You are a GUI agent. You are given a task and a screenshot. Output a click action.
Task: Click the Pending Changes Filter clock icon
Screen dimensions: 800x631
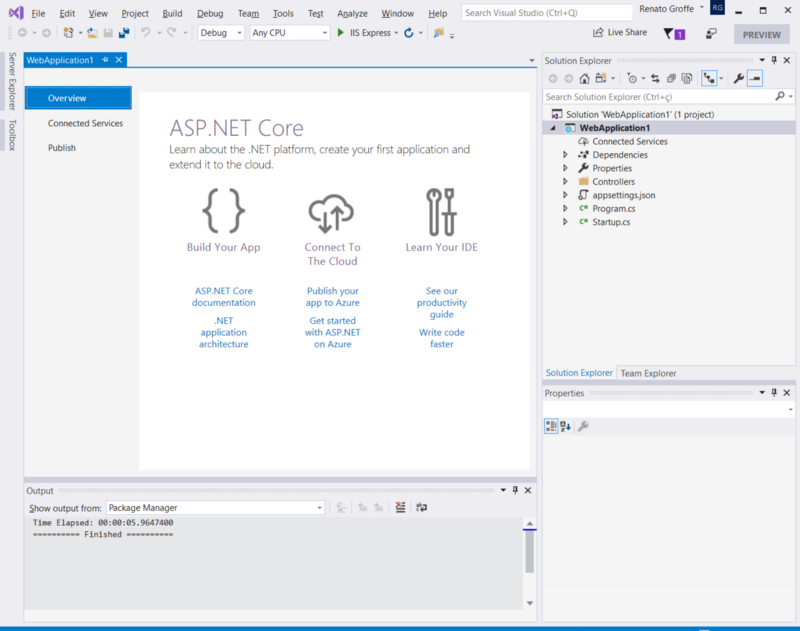pos(632,79)
